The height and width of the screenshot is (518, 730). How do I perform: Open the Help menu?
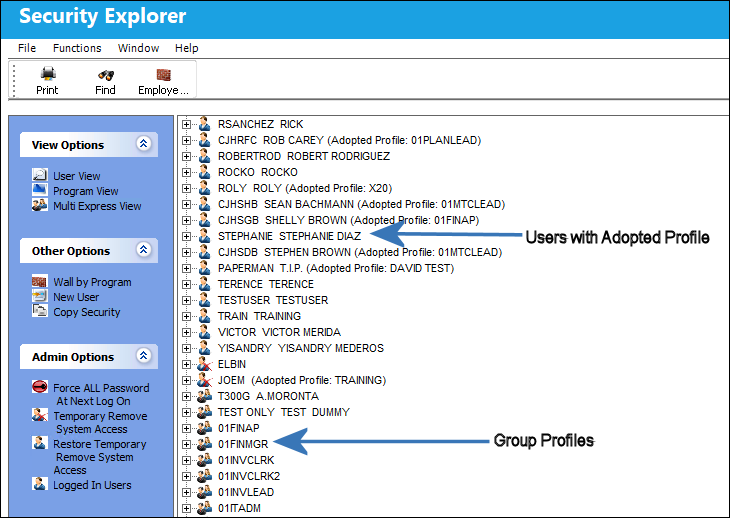187,48
